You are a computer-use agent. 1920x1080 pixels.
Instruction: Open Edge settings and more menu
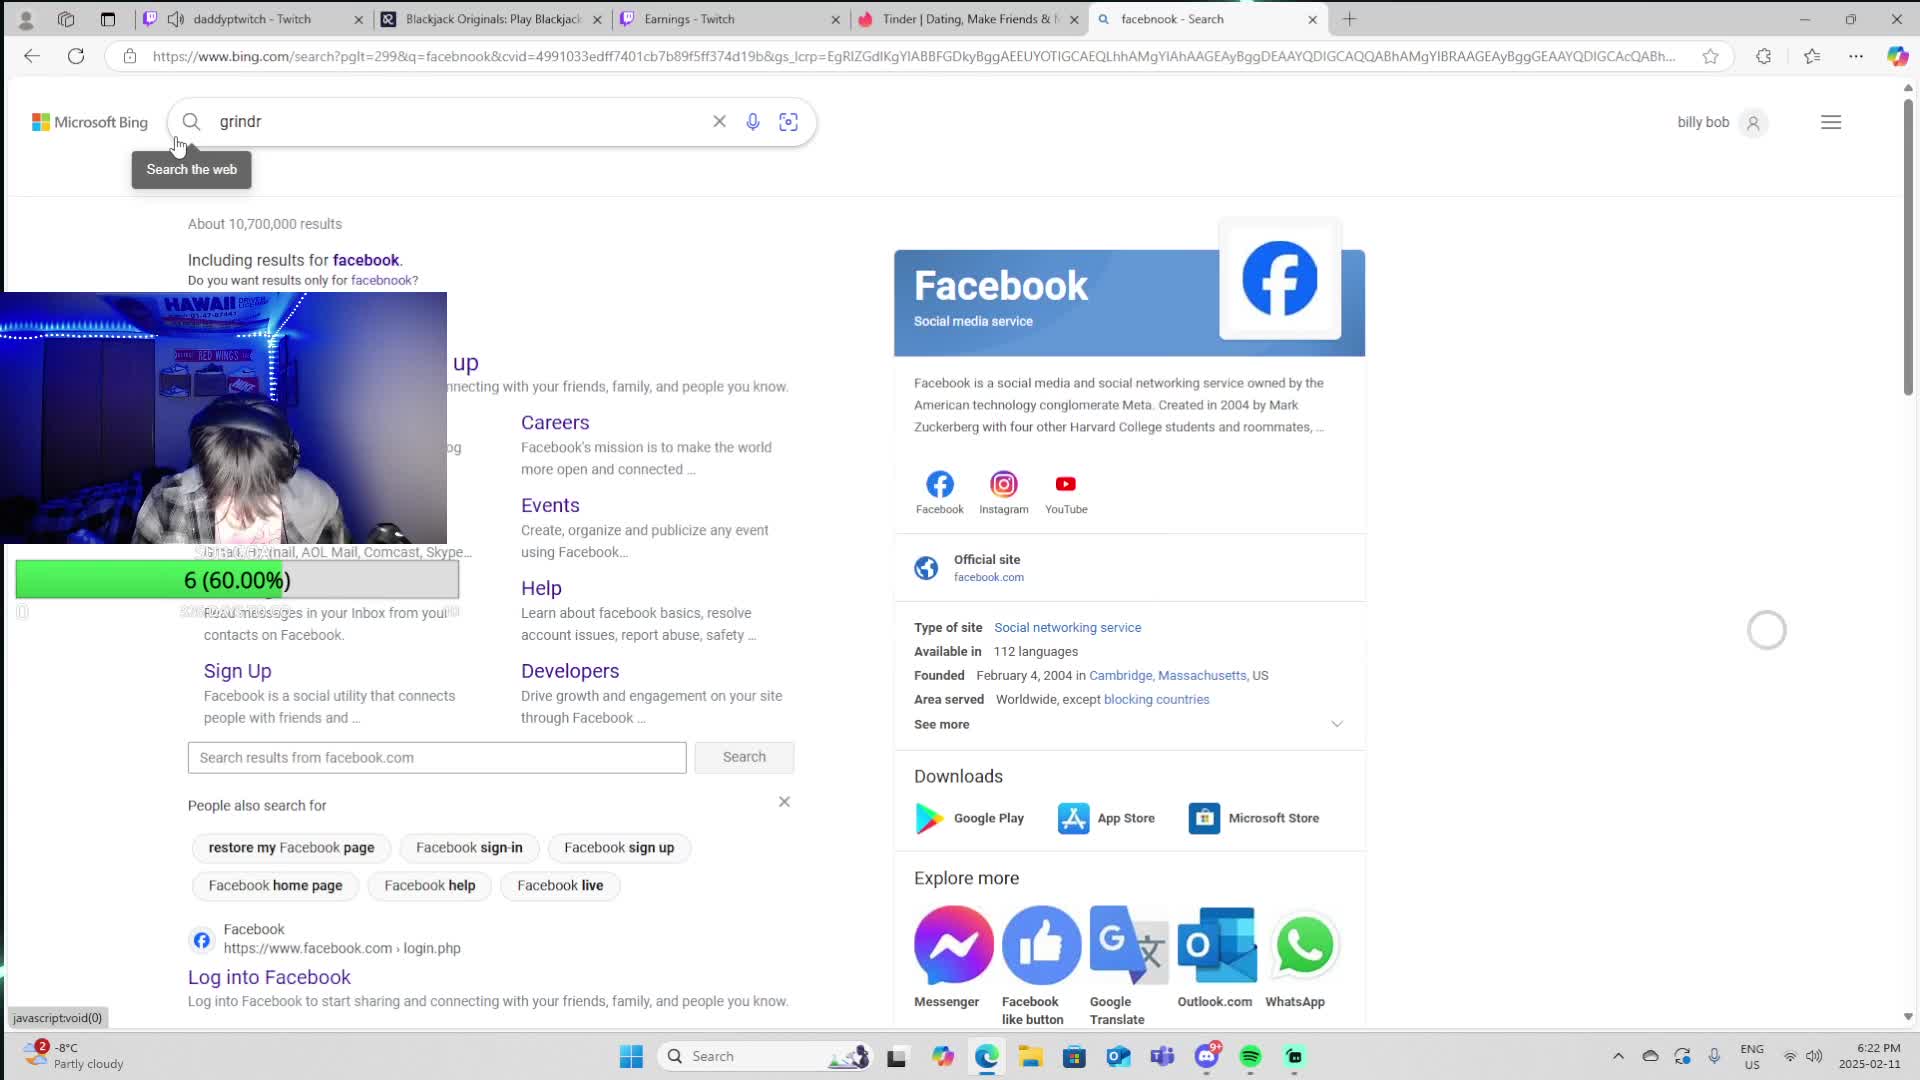[1856, 56]
